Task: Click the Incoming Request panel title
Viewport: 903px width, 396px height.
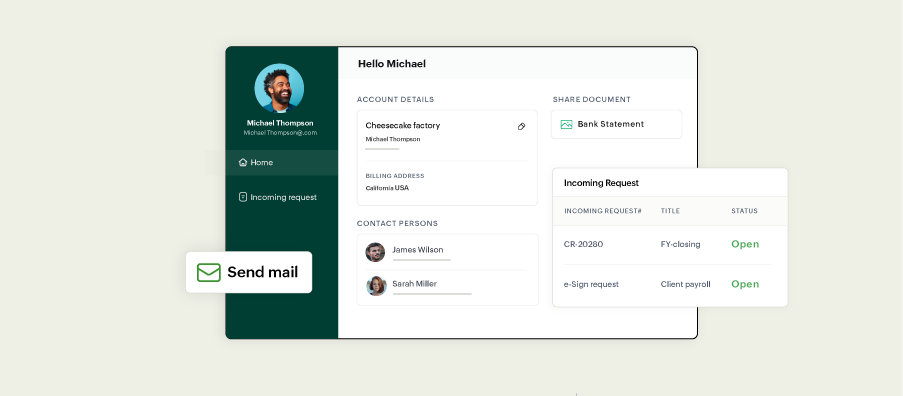Action: [x=601, y=183]
